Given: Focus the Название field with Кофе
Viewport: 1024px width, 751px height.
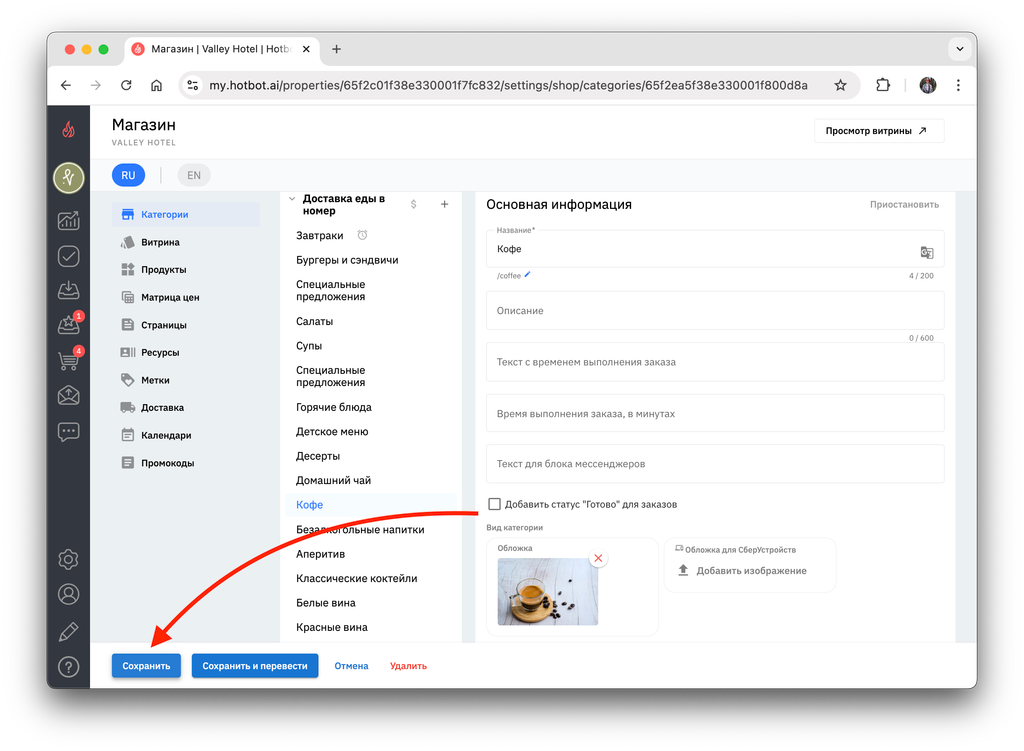Looking at the screenshot, I should pyautogui.click(x=715, y=249).
